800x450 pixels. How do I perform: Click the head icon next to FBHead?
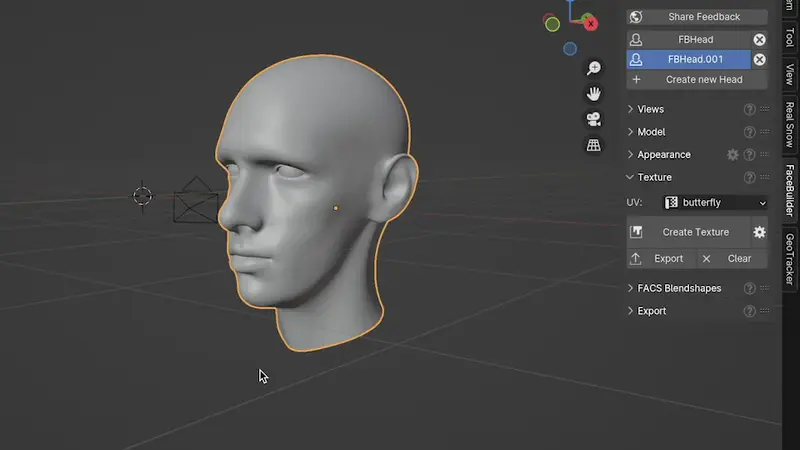(x=636, y=39)
